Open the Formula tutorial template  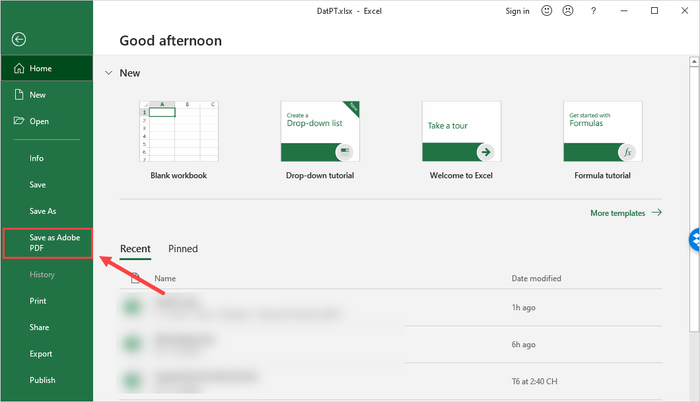[603, 131]
